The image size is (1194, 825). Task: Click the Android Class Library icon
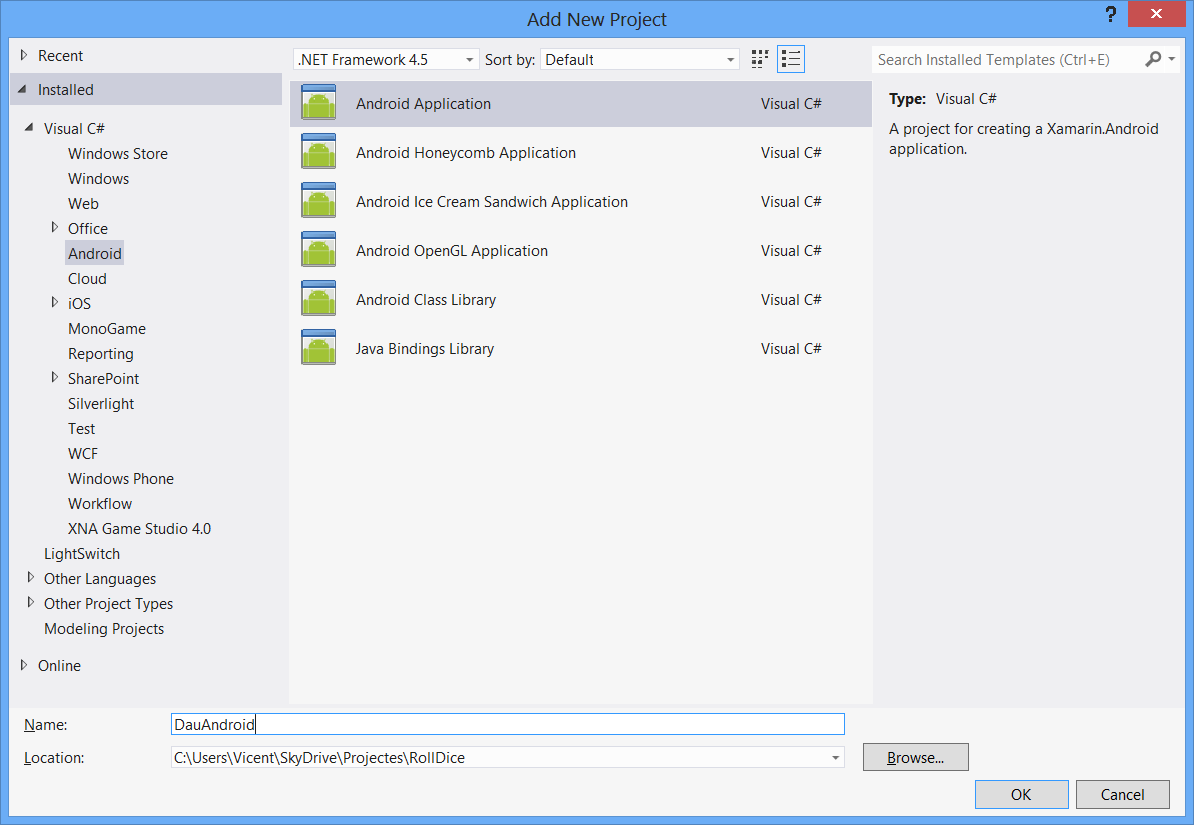click(318, 299)
